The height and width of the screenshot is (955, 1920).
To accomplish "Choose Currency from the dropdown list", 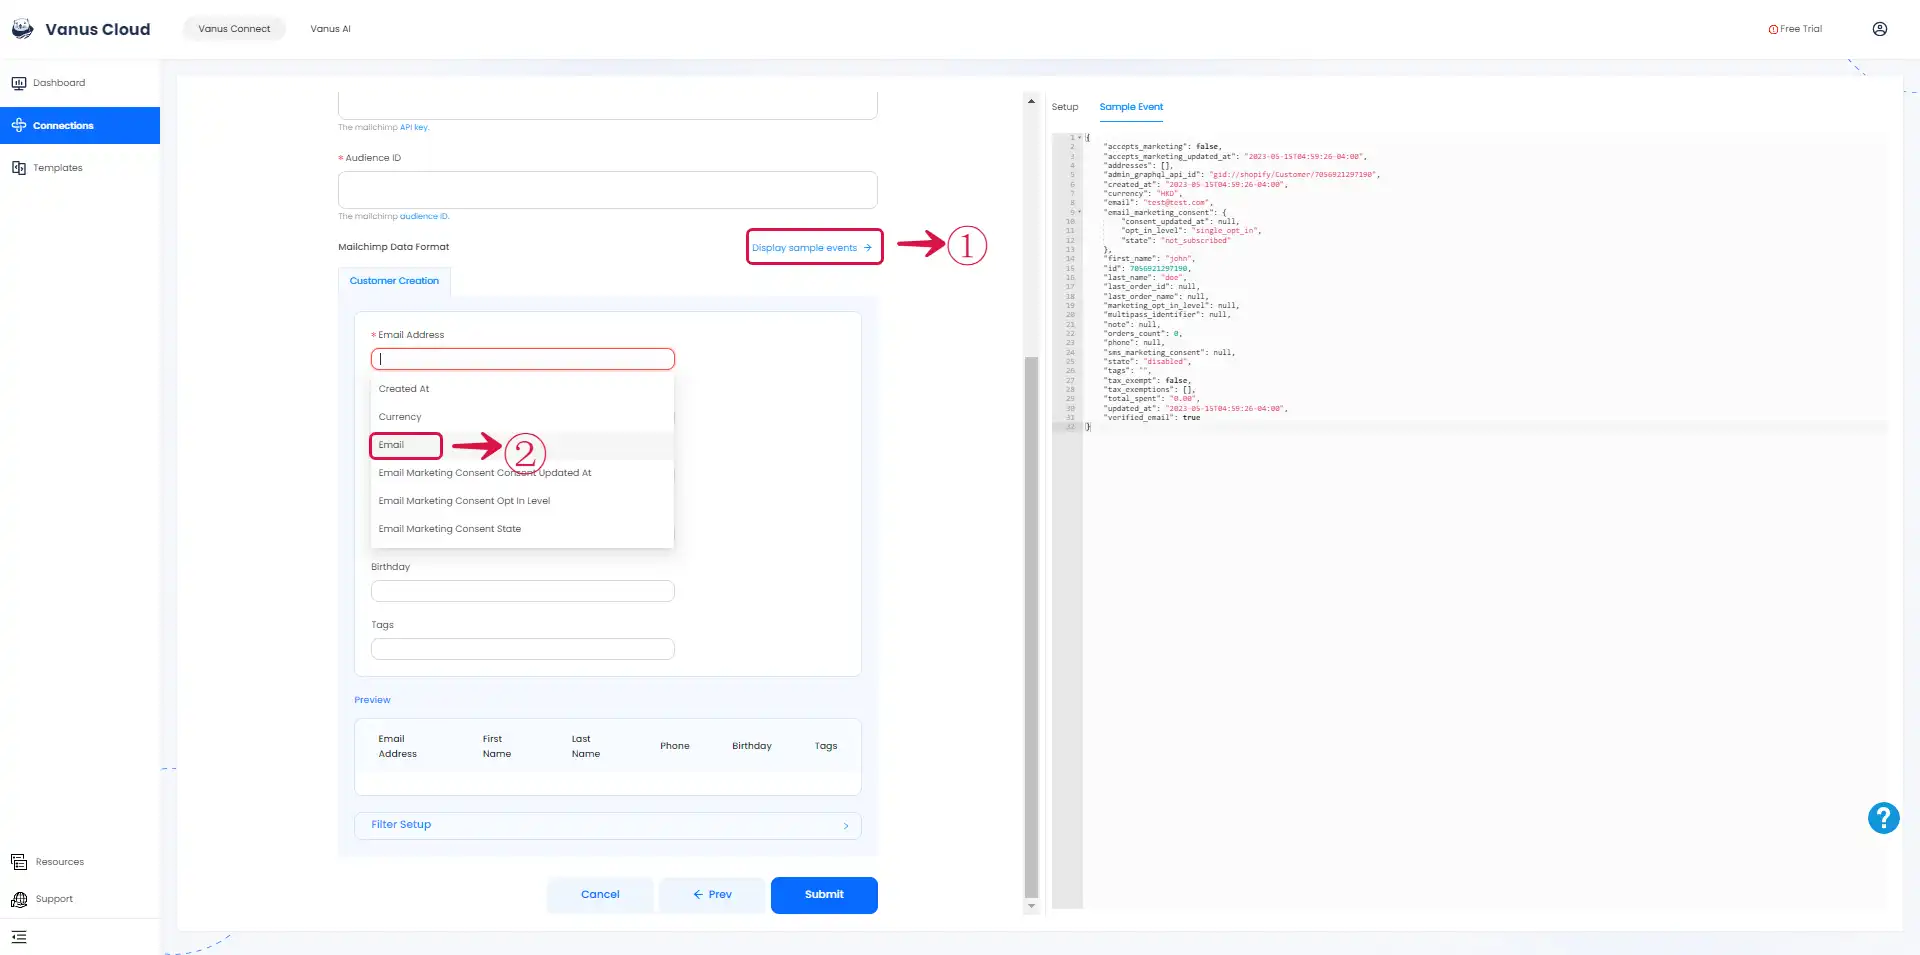I will point(522,417).
